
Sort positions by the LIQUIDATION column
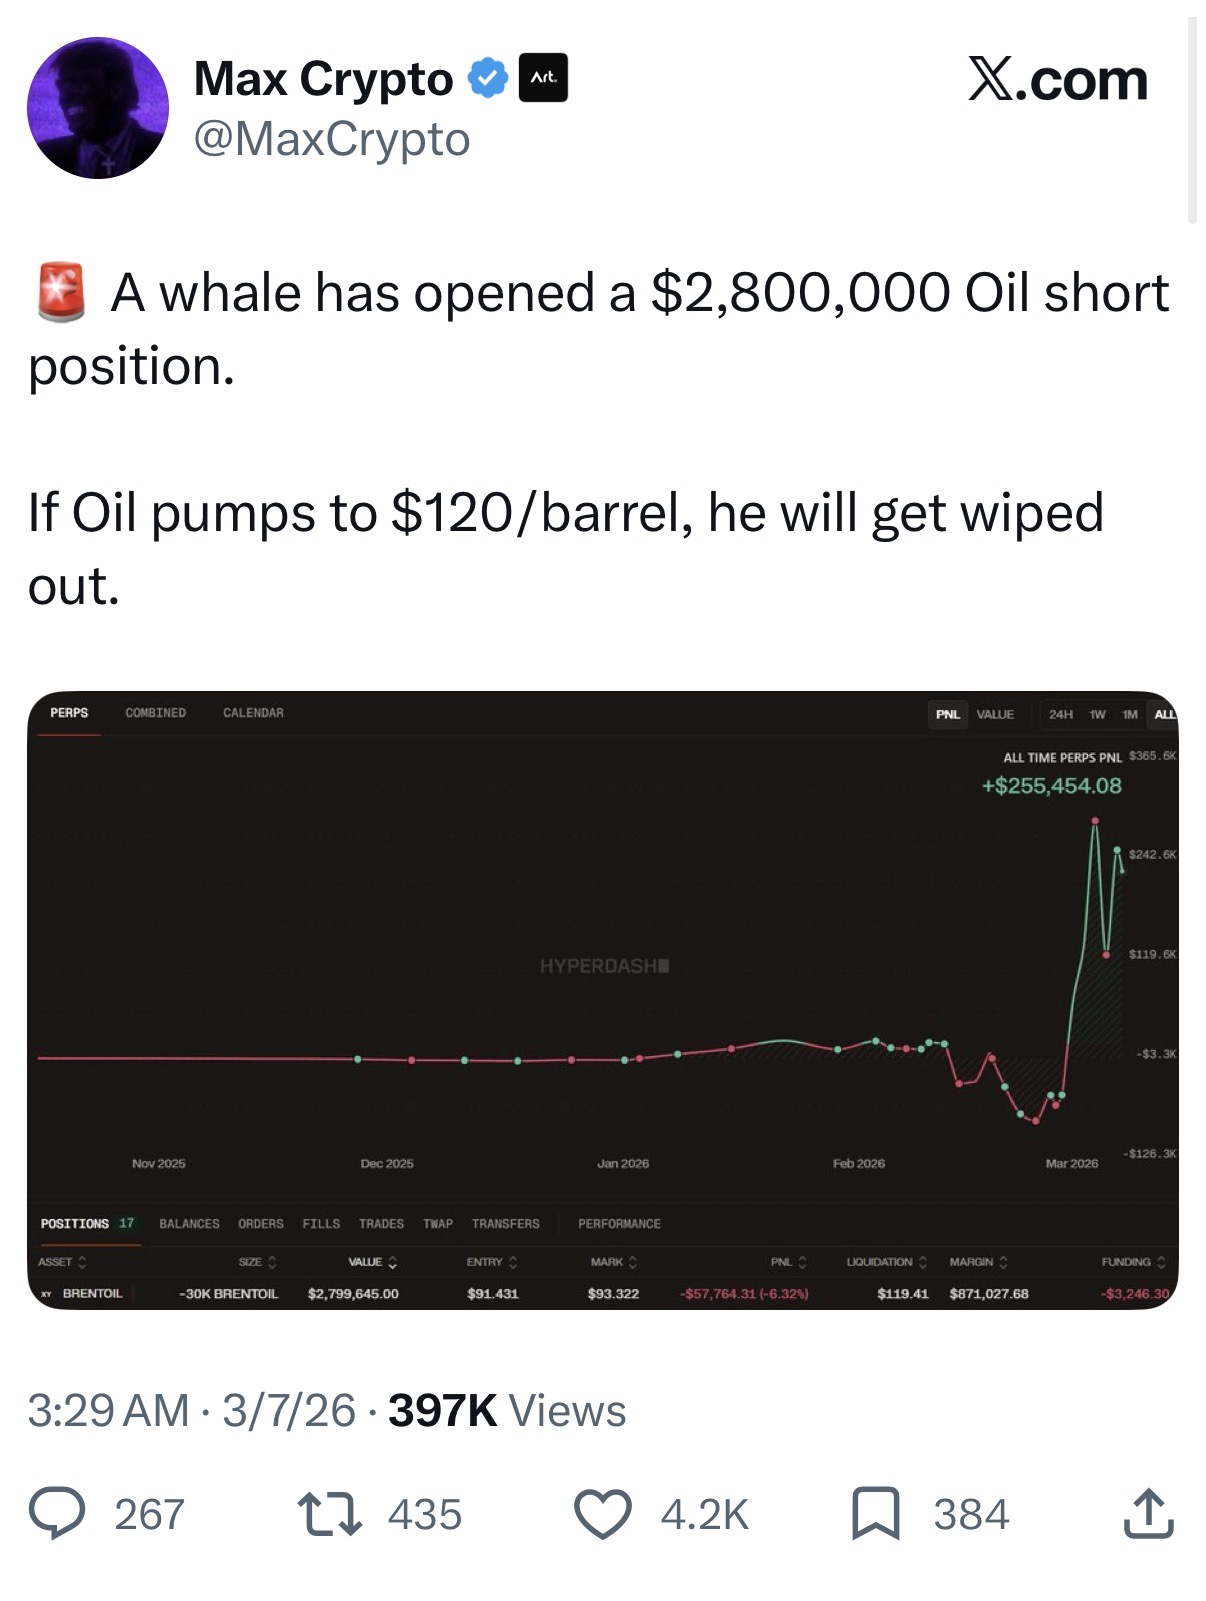(886, 1262)
